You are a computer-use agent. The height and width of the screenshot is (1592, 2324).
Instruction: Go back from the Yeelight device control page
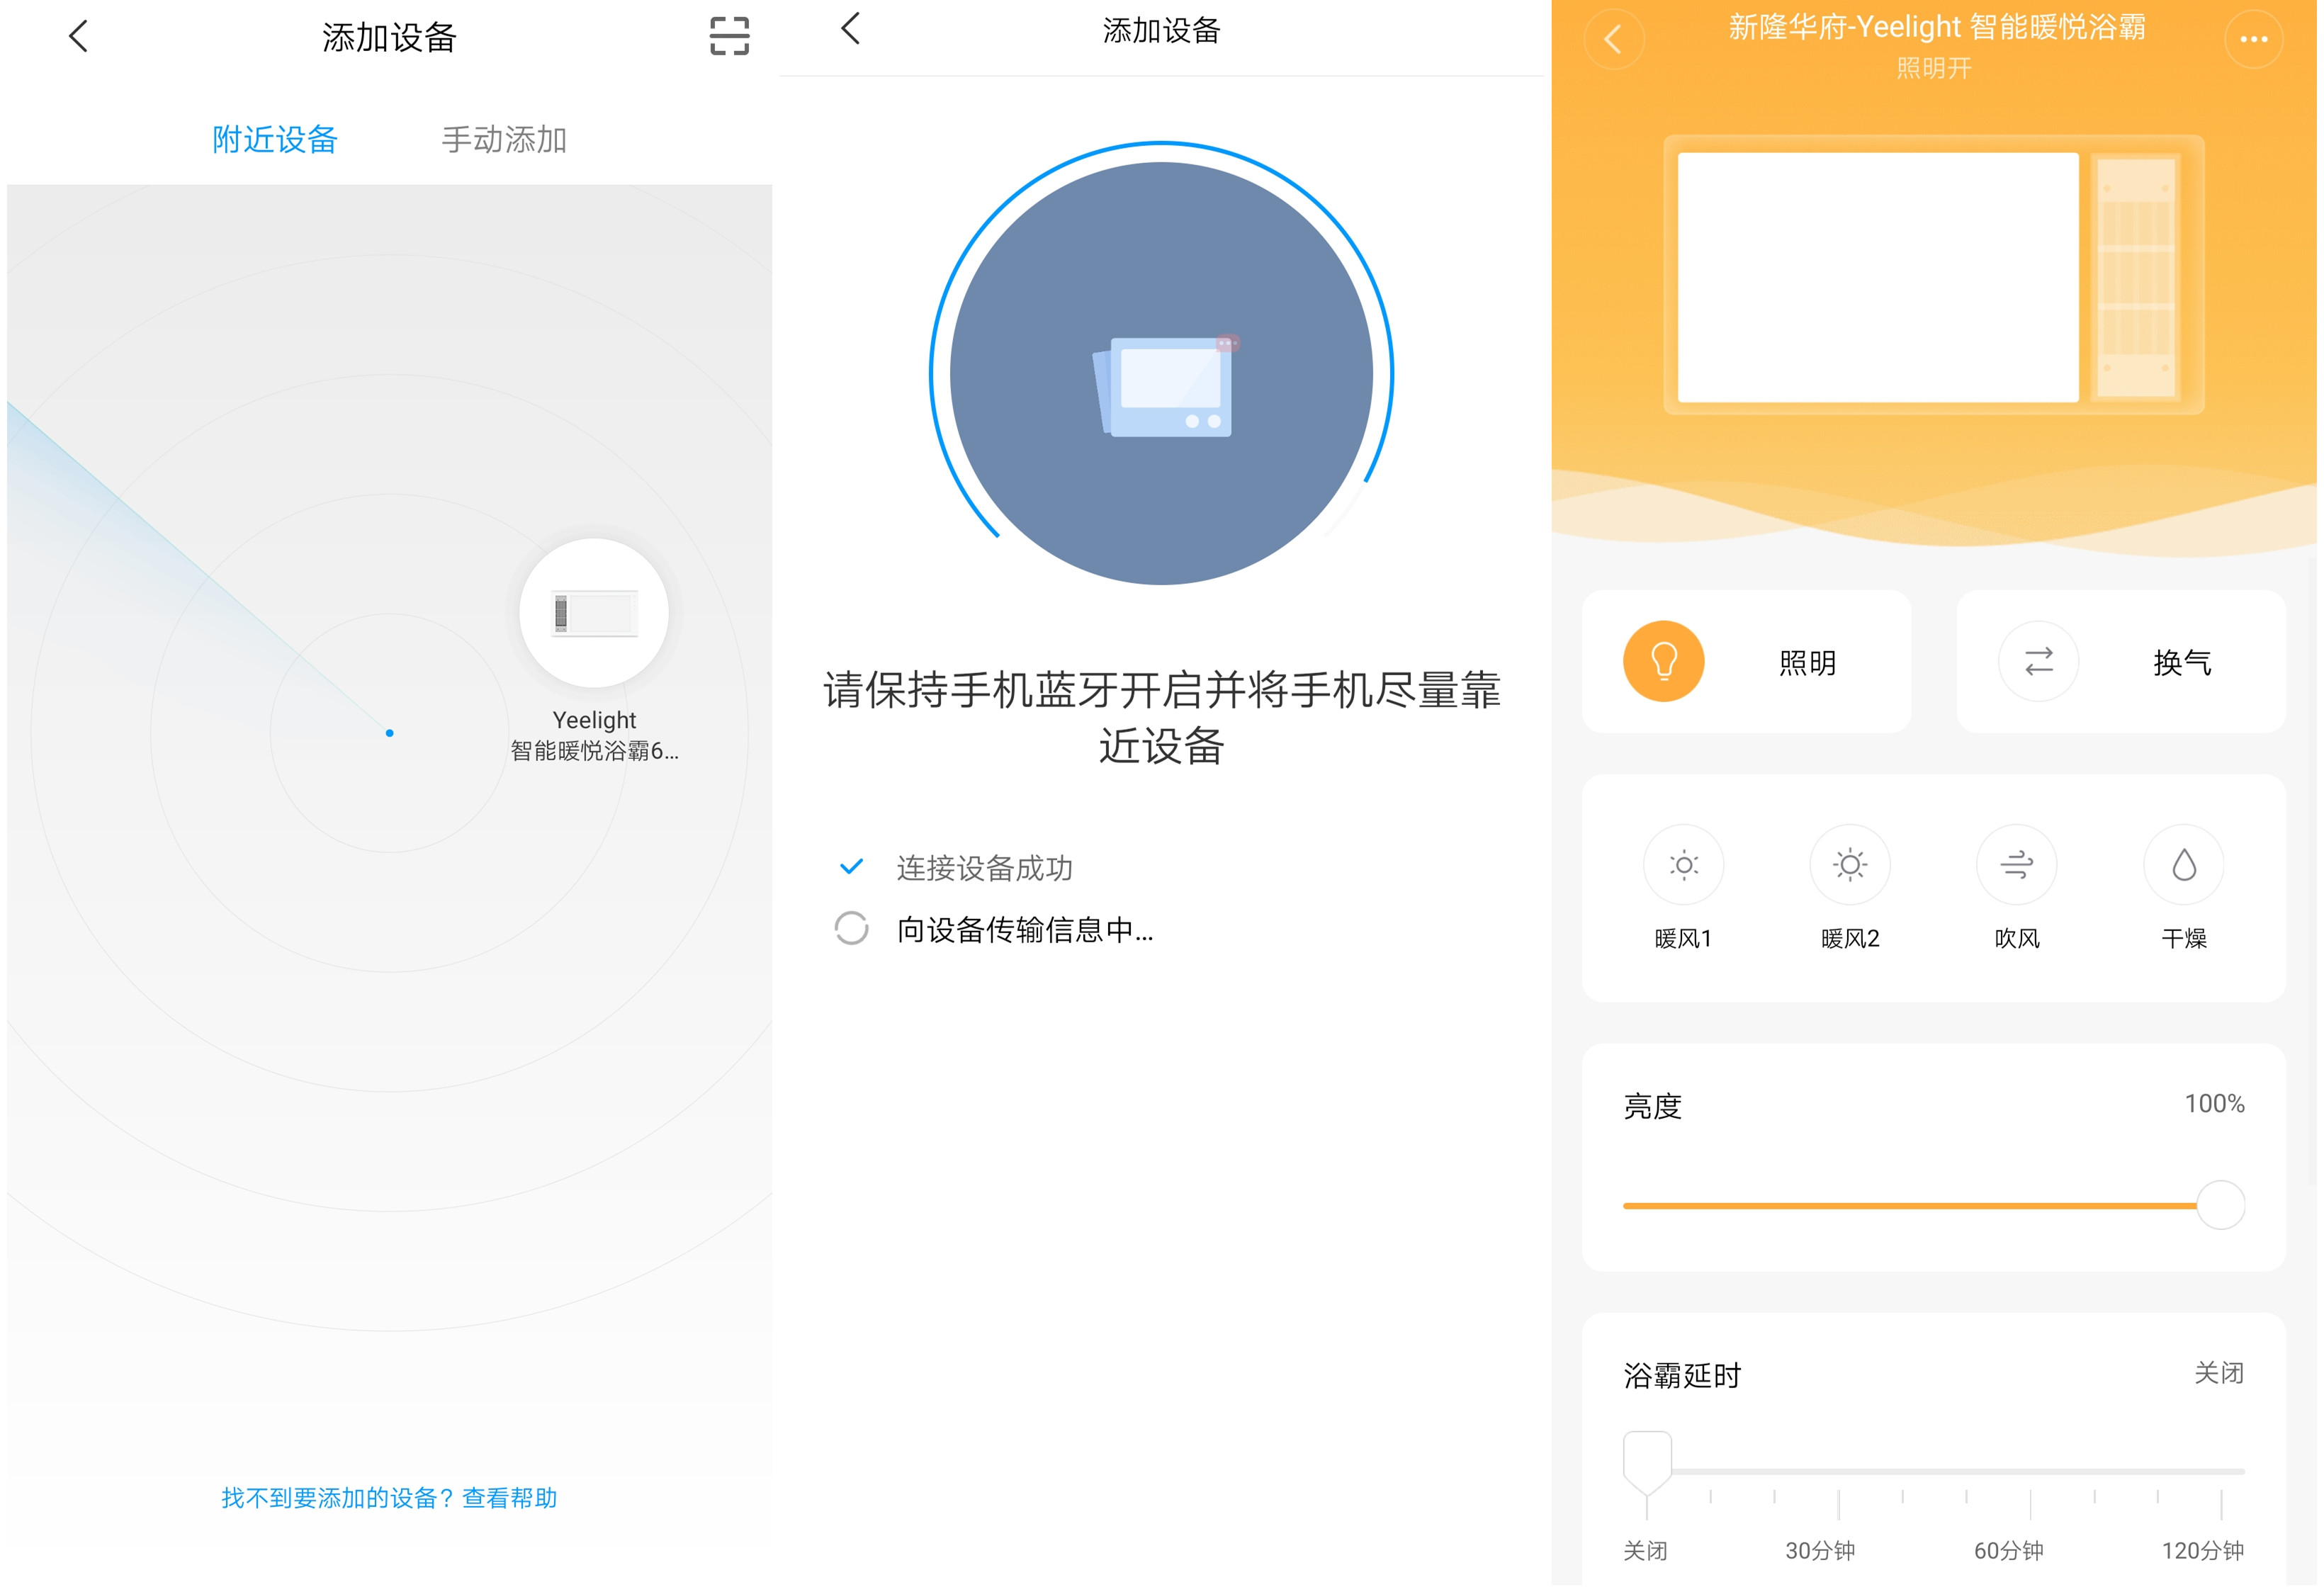pyautogui.click(x=1614, y=40)
